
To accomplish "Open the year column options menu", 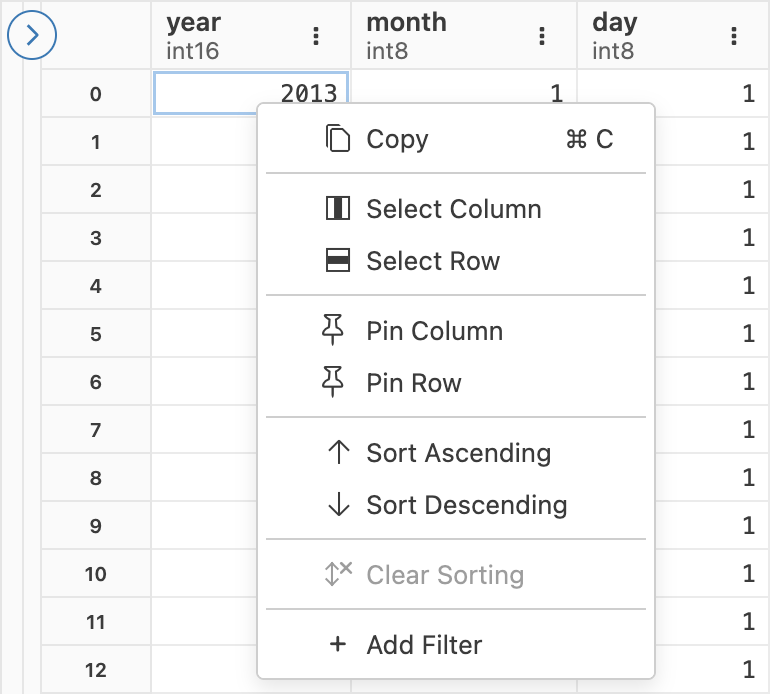I will click(x=317, y=36).
